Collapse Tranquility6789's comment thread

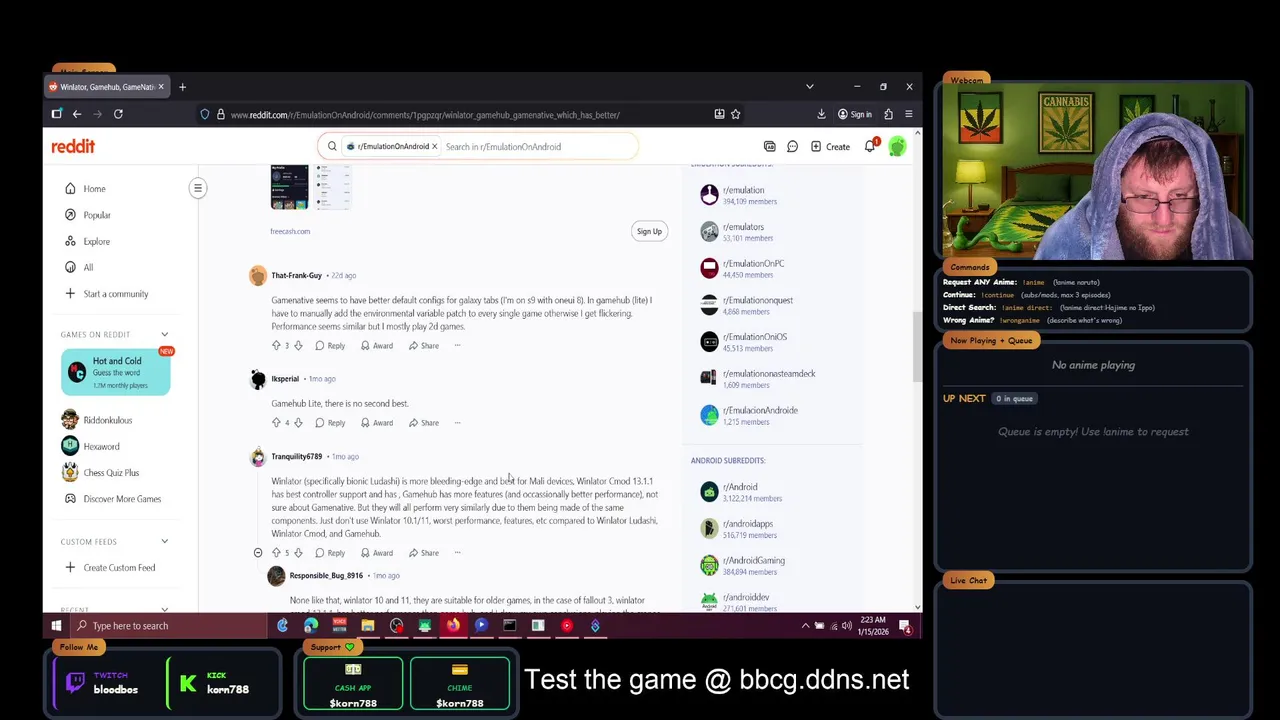coord(258,553)
